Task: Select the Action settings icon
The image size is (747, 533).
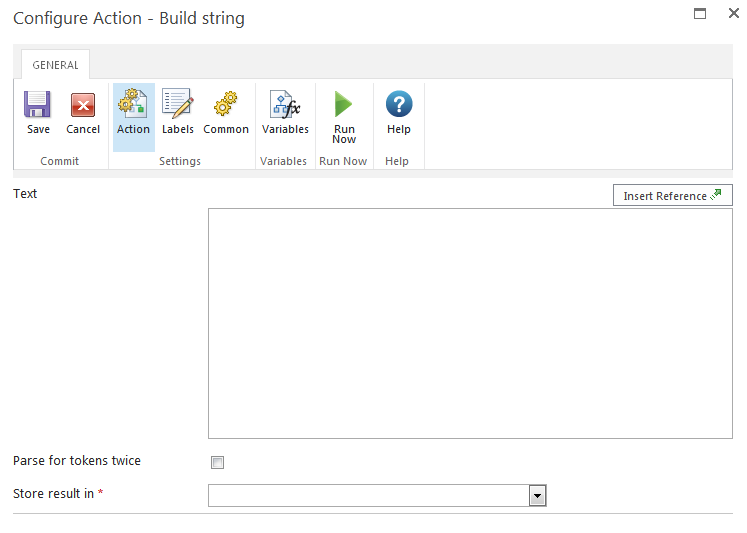Action: (x=133, y=105)
